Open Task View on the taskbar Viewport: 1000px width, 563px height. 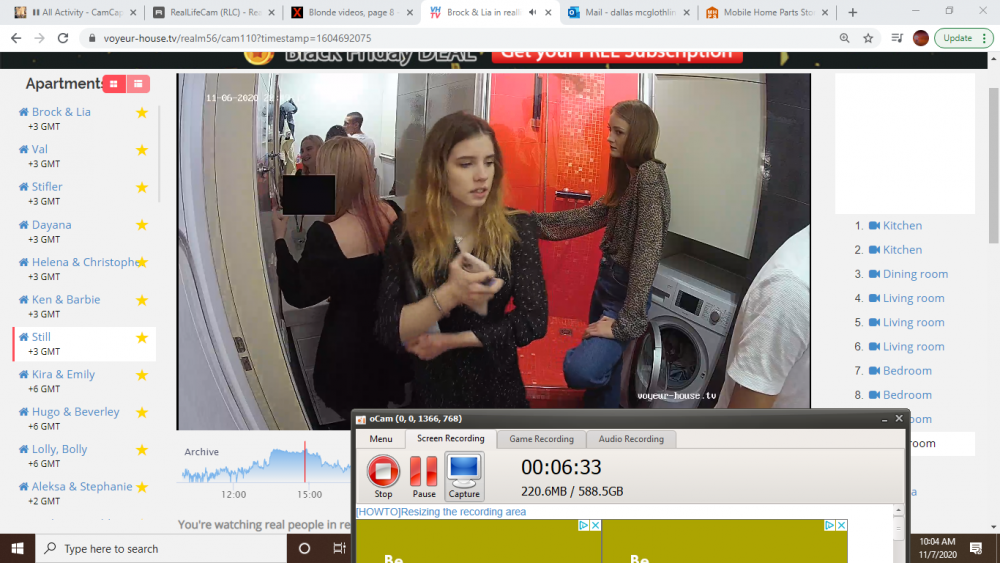point(340,548)
